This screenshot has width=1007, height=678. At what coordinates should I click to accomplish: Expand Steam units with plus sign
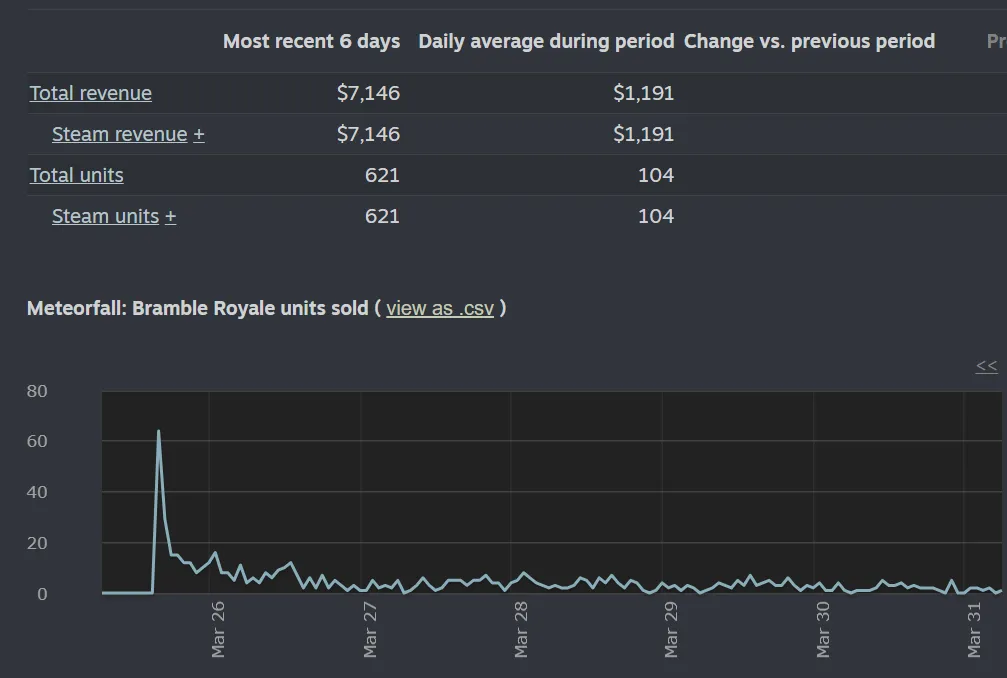tap(170, 216)
